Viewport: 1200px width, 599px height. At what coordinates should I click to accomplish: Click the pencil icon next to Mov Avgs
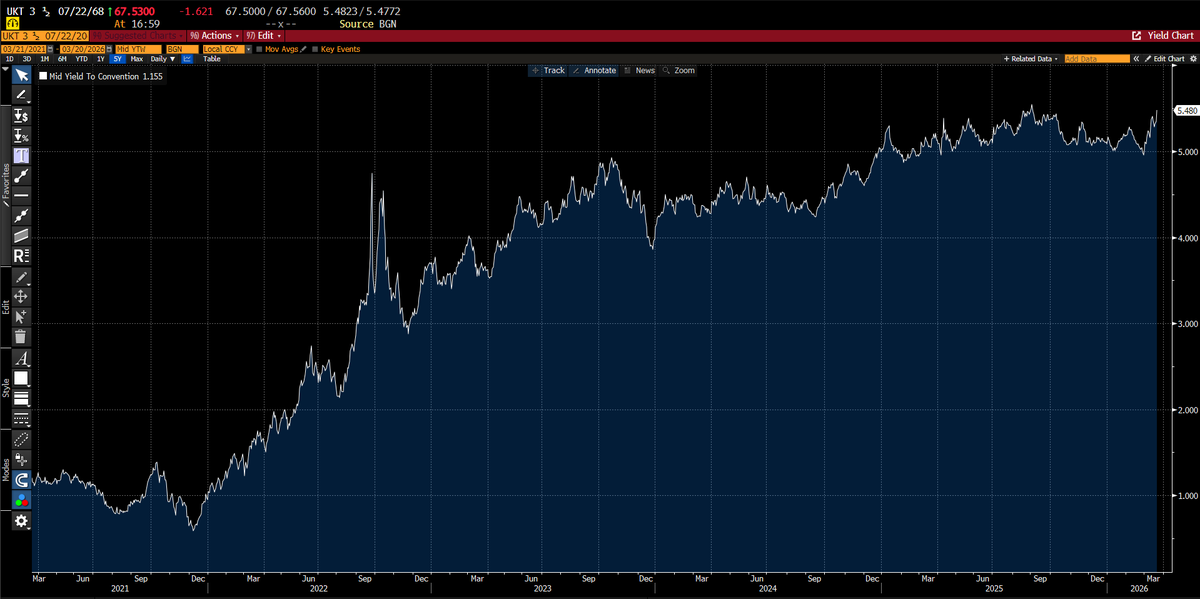pos(303,49)
